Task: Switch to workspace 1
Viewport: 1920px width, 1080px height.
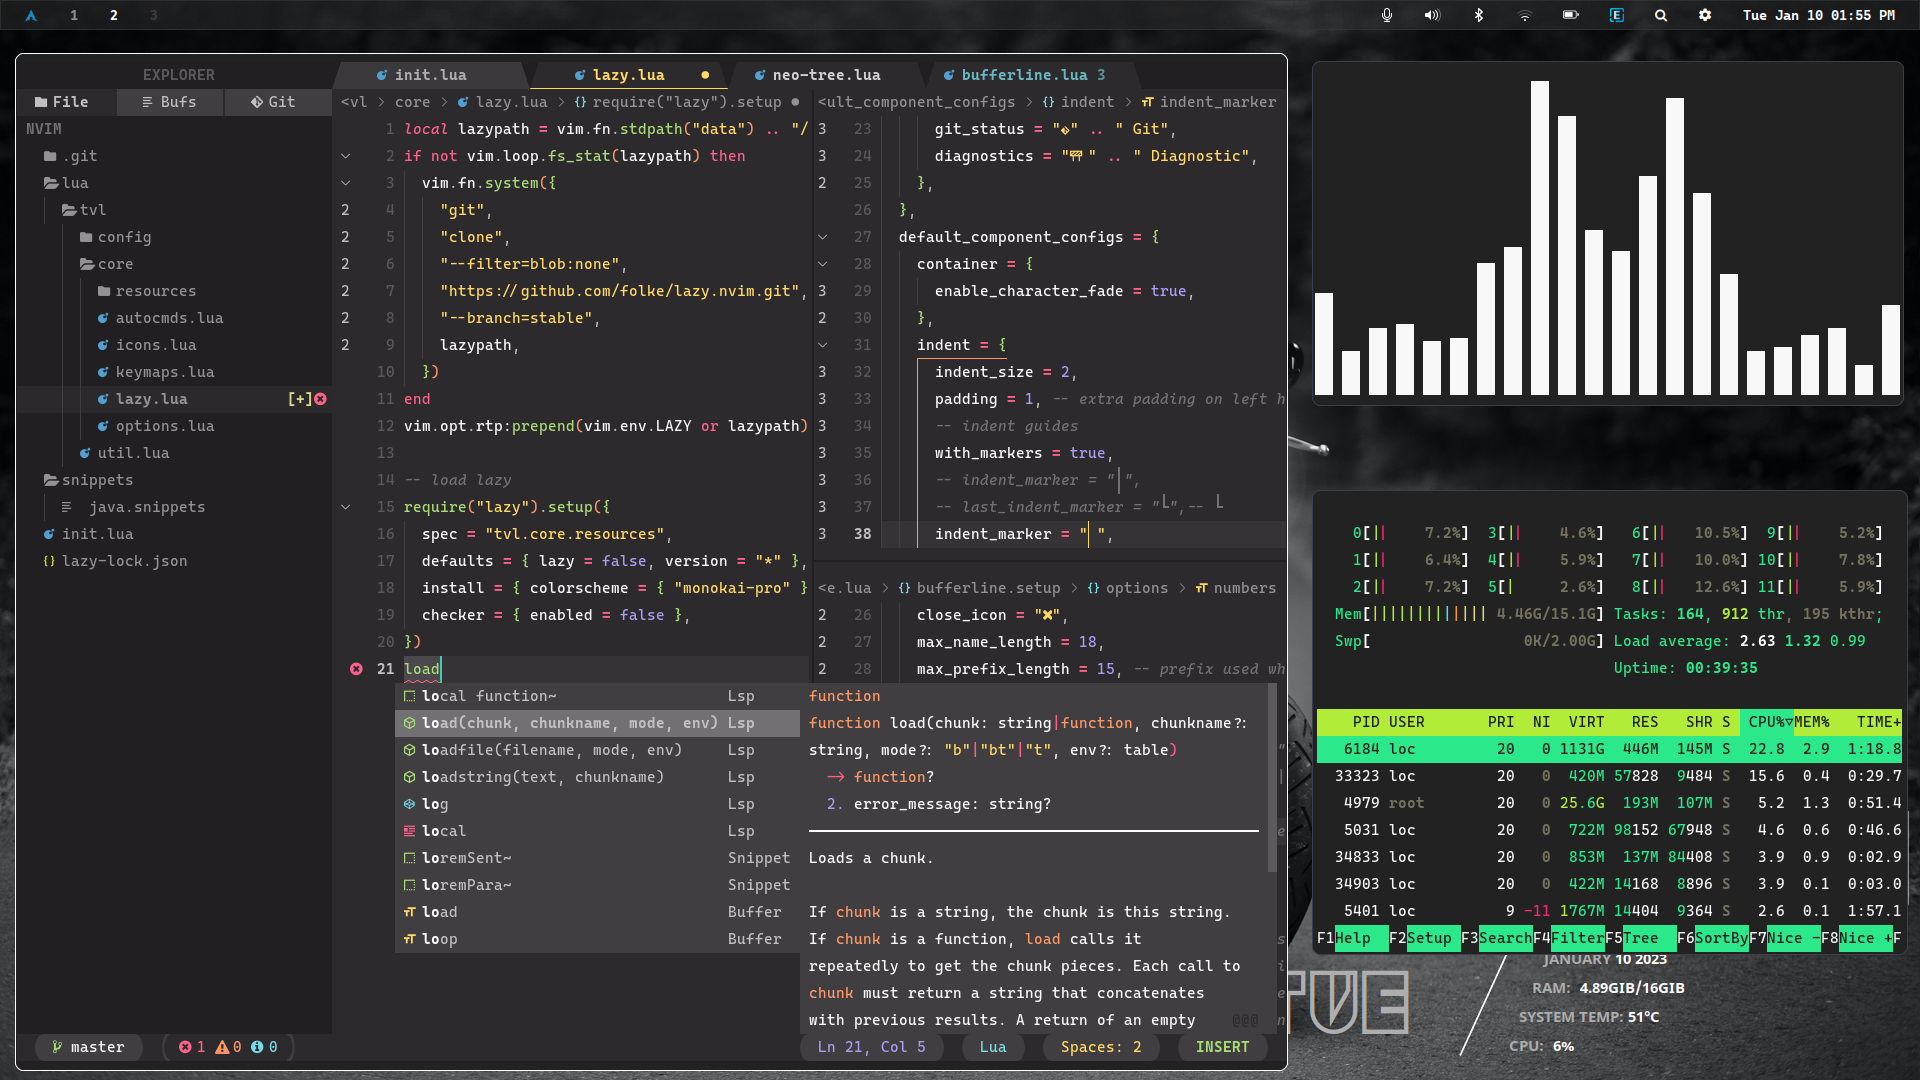Action: [74, 15]
